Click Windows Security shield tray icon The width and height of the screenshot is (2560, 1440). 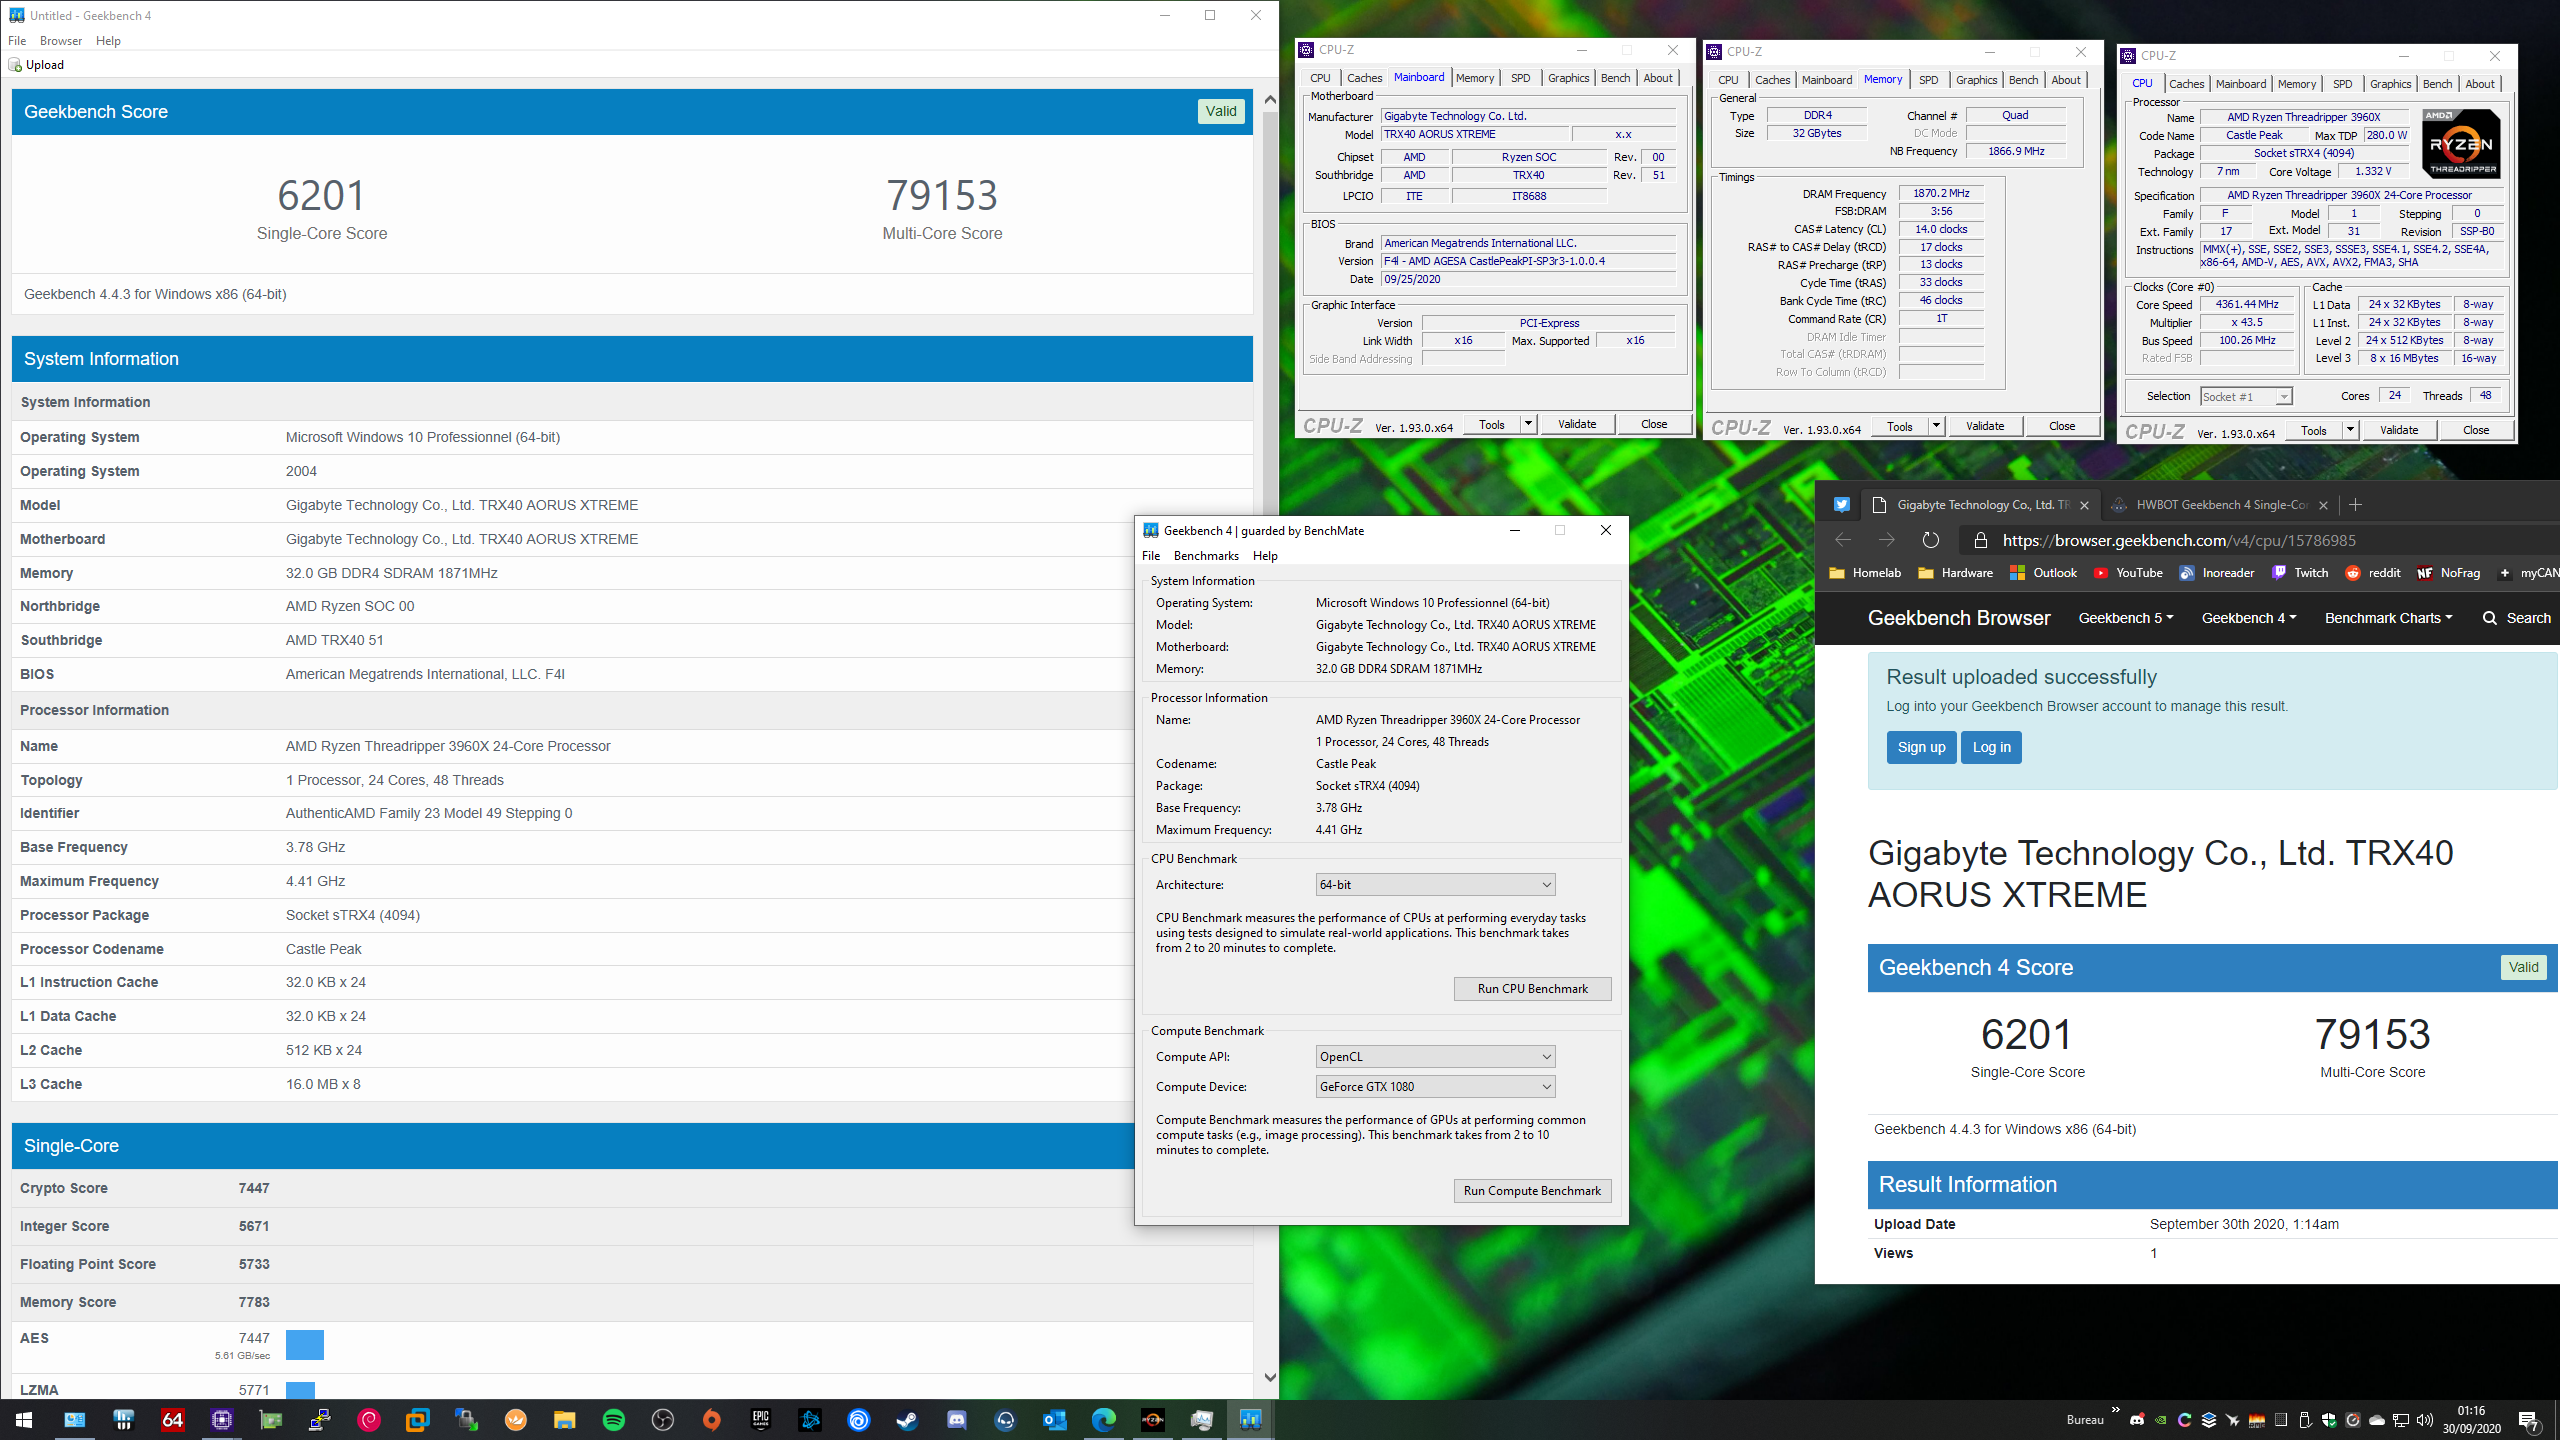[x=2329, y=1420]
